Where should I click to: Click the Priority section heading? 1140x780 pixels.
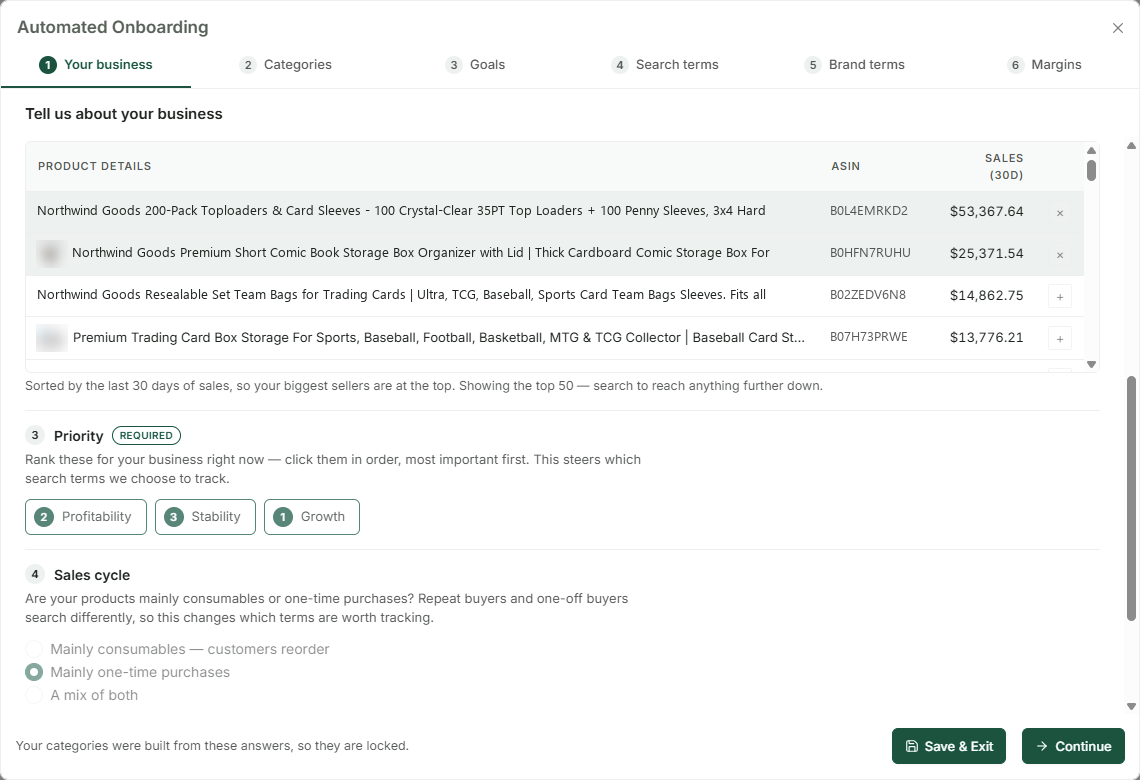(79, 436)
